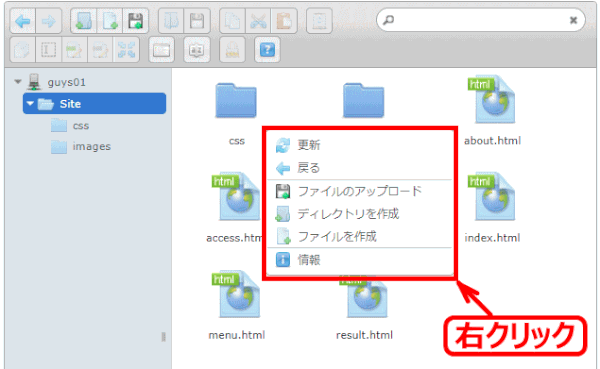This screenshot has width=600, height=369.
Task: Select the index.html file icon
Action: (x=492, y=196)
